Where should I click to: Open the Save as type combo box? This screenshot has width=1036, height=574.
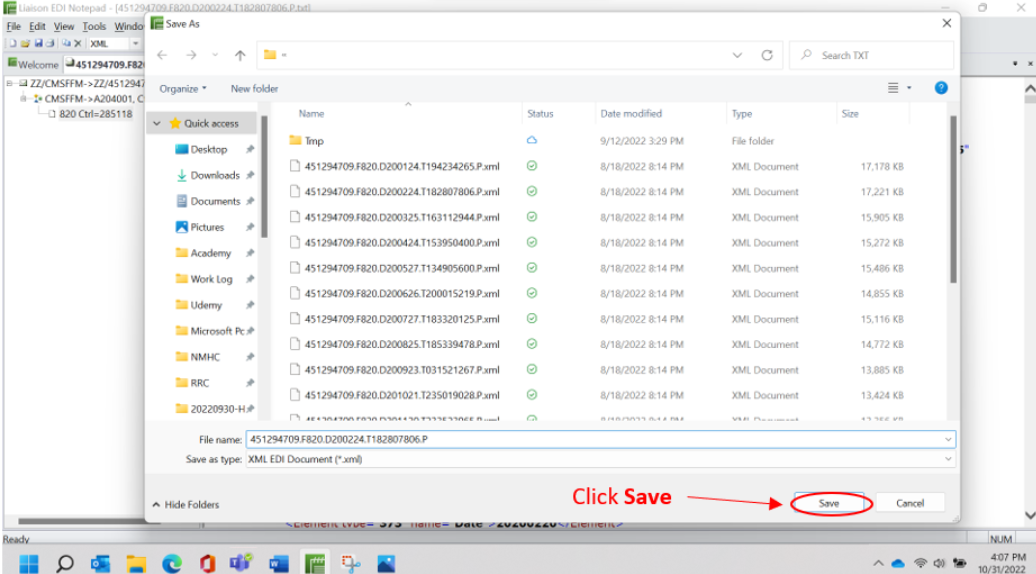pyautogui.click(x=601, y=459)
